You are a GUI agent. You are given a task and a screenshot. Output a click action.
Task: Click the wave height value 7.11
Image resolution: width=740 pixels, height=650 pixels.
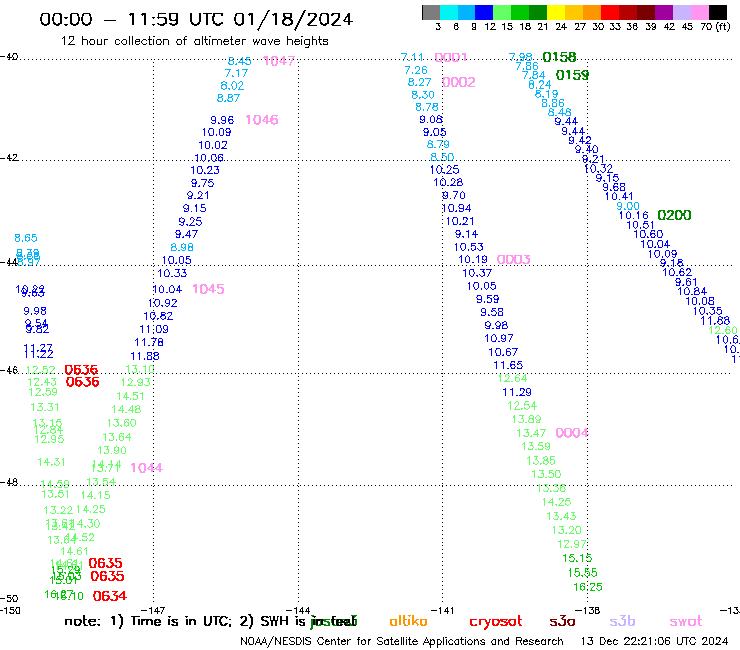tap(412, 57)
